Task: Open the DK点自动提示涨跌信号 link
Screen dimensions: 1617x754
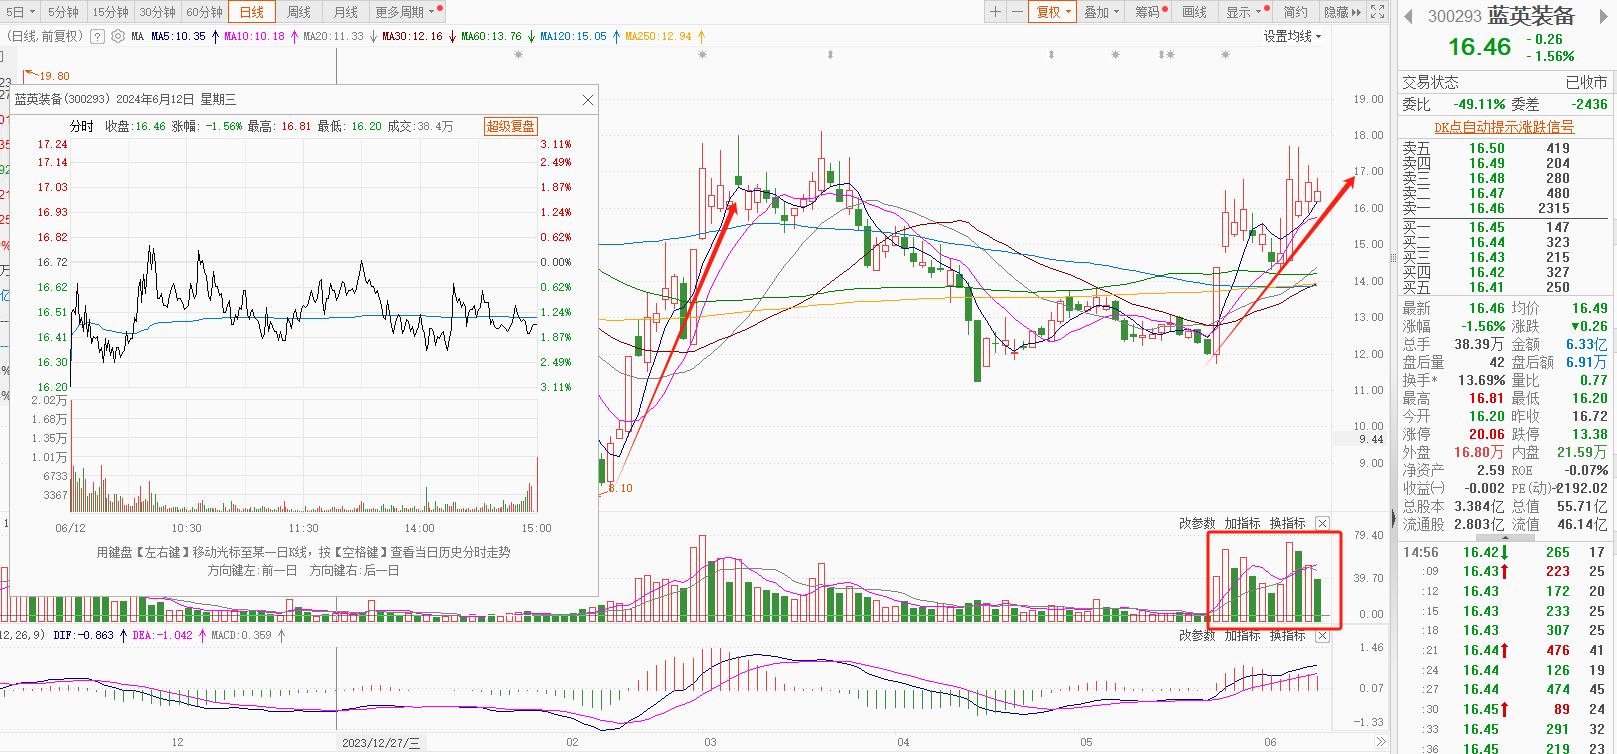Action: 1504,127
